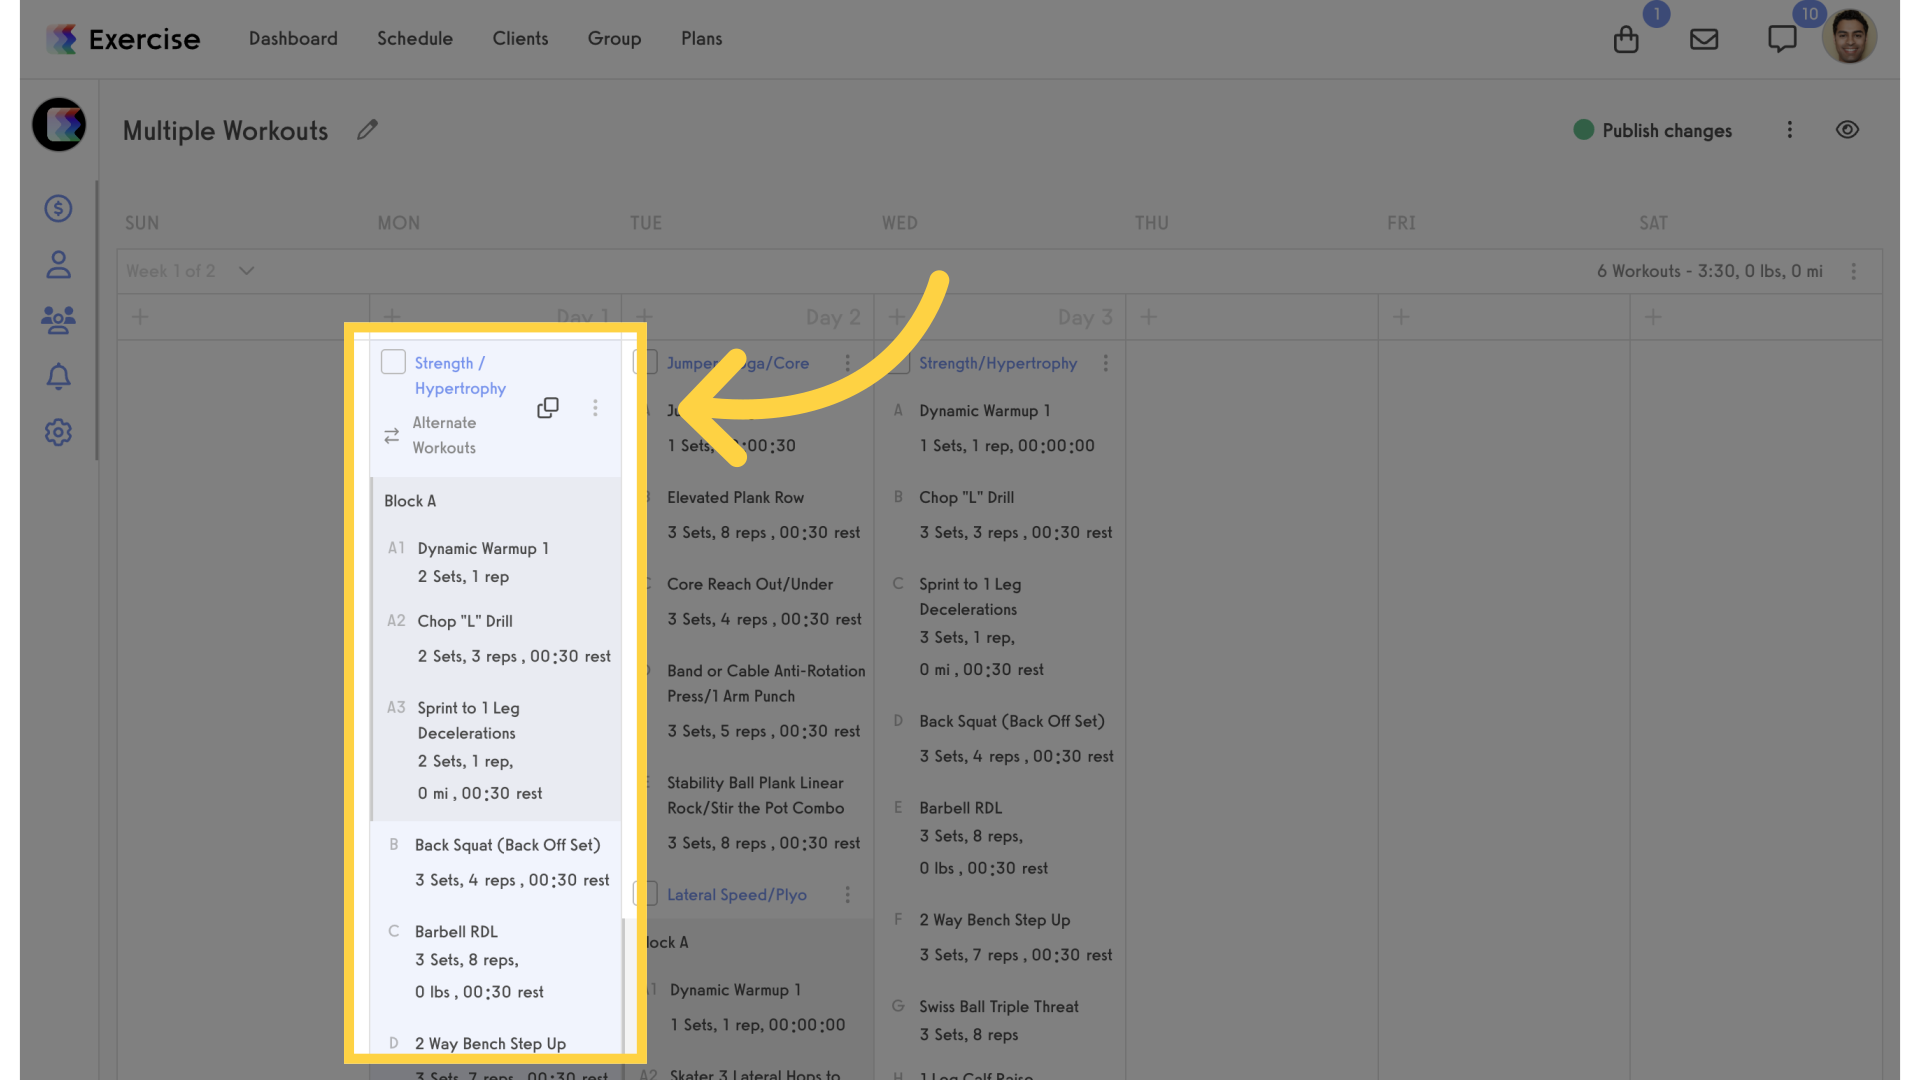Add a workout on Sunday
The width and height of the screenshot is (1920, 1080).
tap(141, 317)
